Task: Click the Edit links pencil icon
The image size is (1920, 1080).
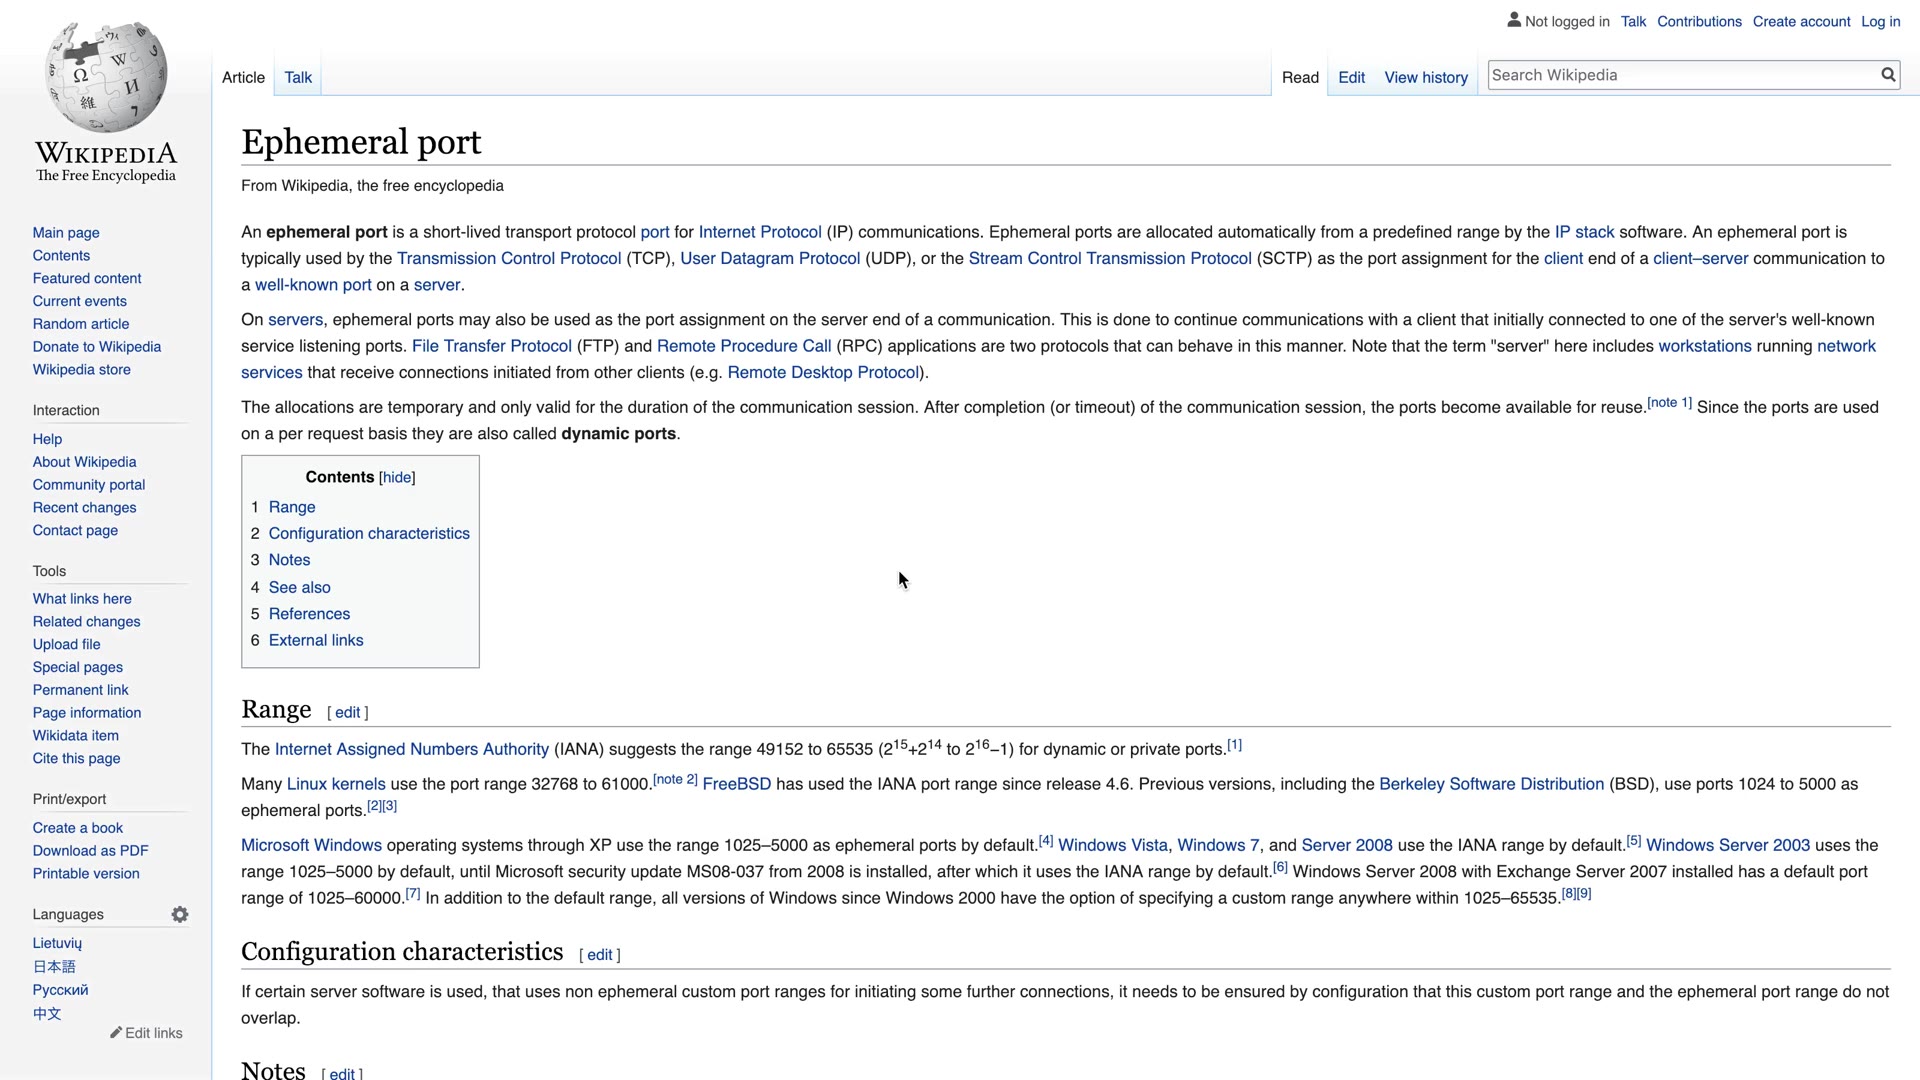Action: (116, 1033)
